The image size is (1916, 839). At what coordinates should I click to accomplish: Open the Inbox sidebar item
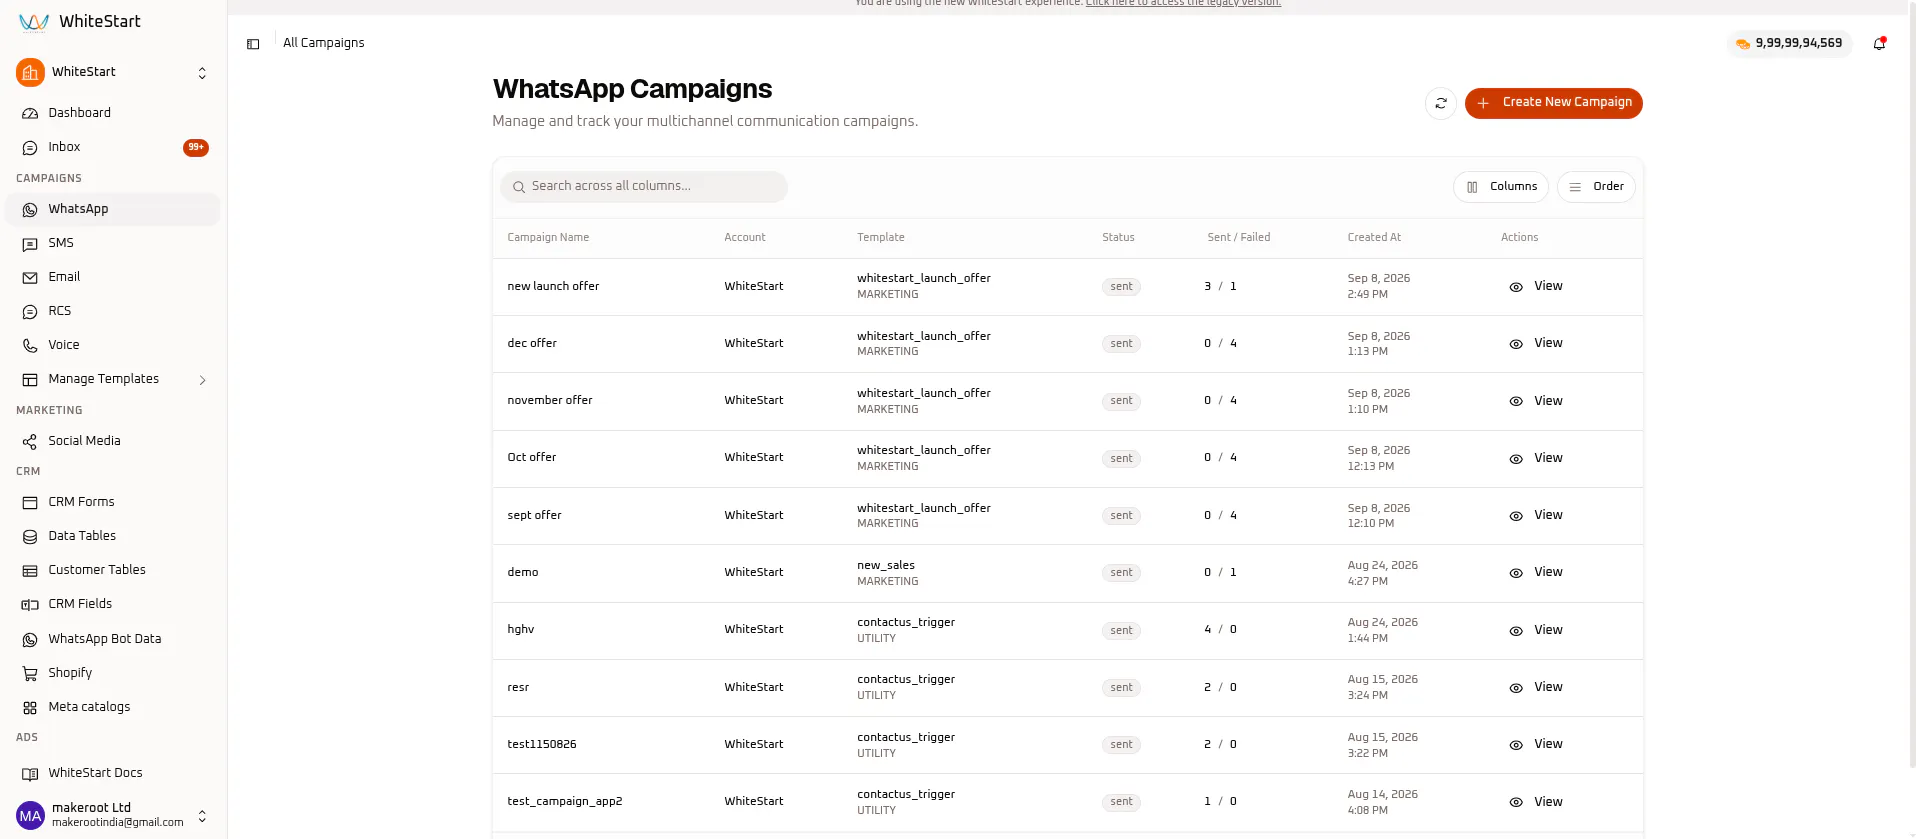113,147
